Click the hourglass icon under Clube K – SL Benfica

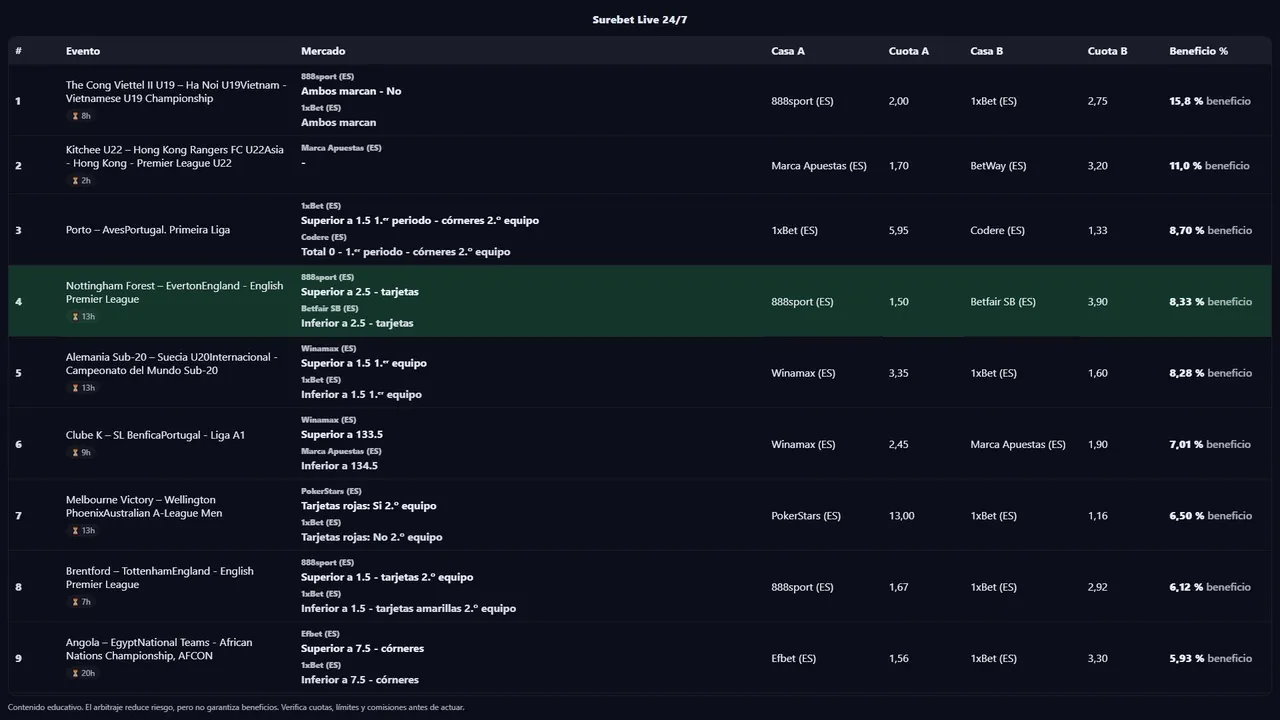[x=75, y=453]
